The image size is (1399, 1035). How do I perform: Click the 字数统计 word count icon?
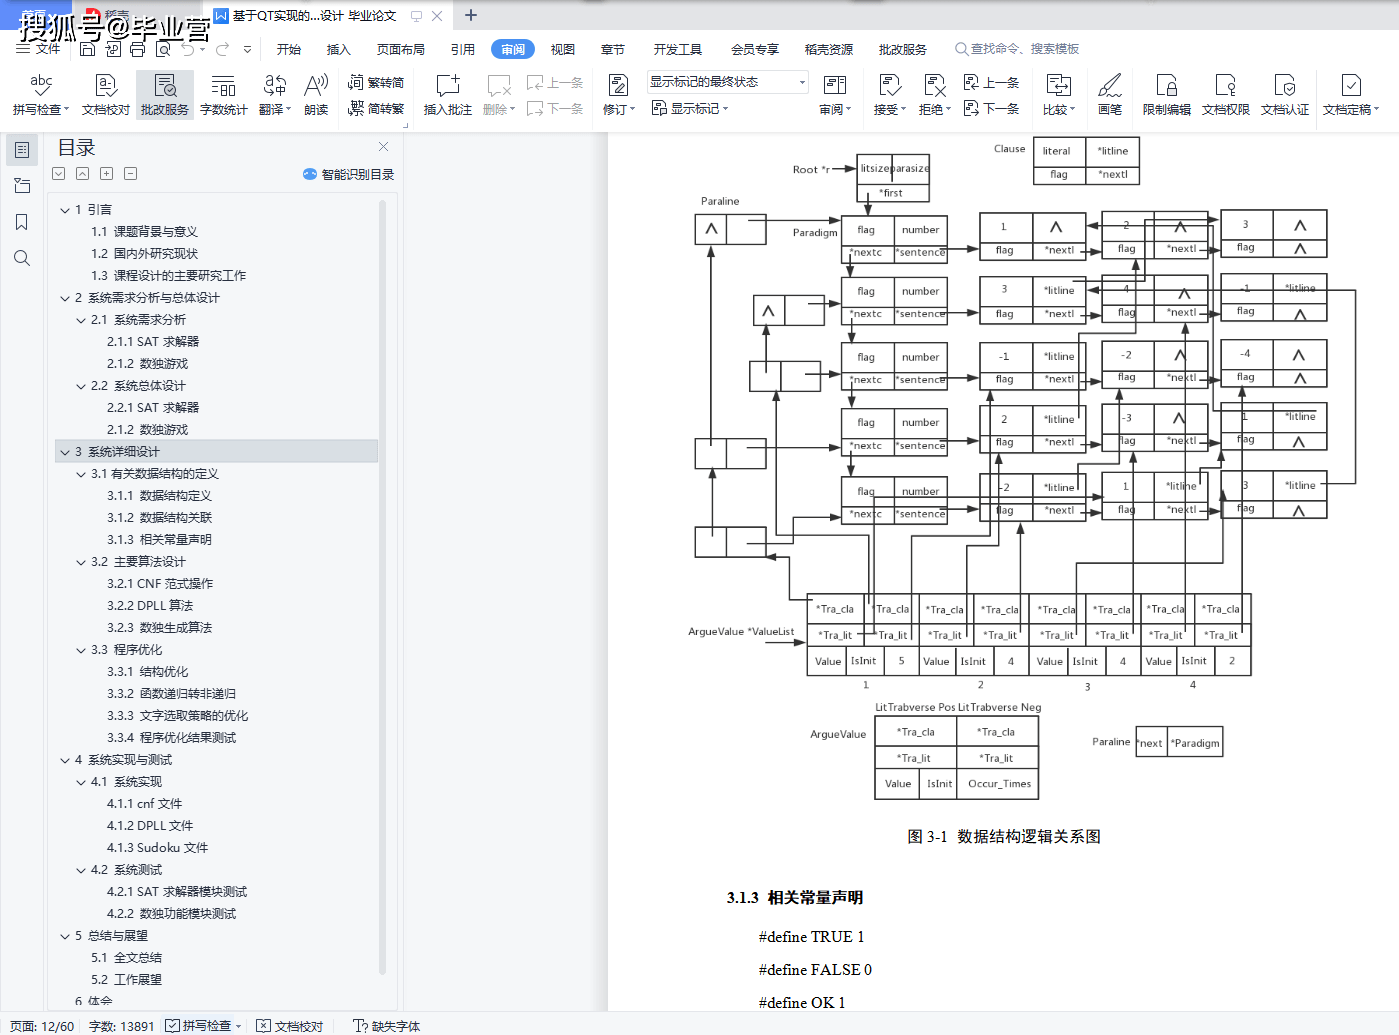click(x=223, y=88)
